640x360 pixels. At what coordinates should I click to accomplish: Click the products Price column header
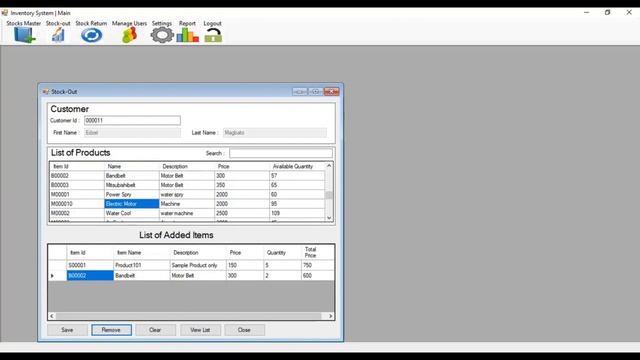[x=242, y=166]
